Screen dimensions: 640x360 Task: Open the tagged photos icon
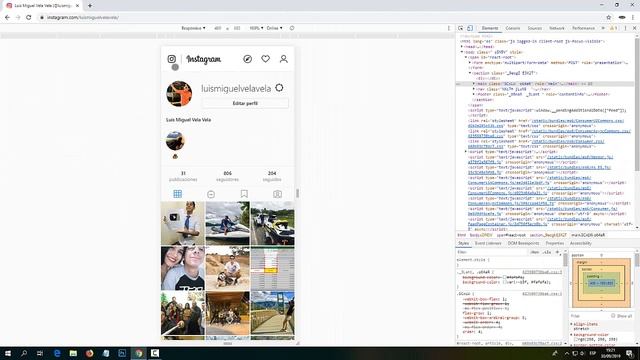pyautogui.click(x=278, y=194)
